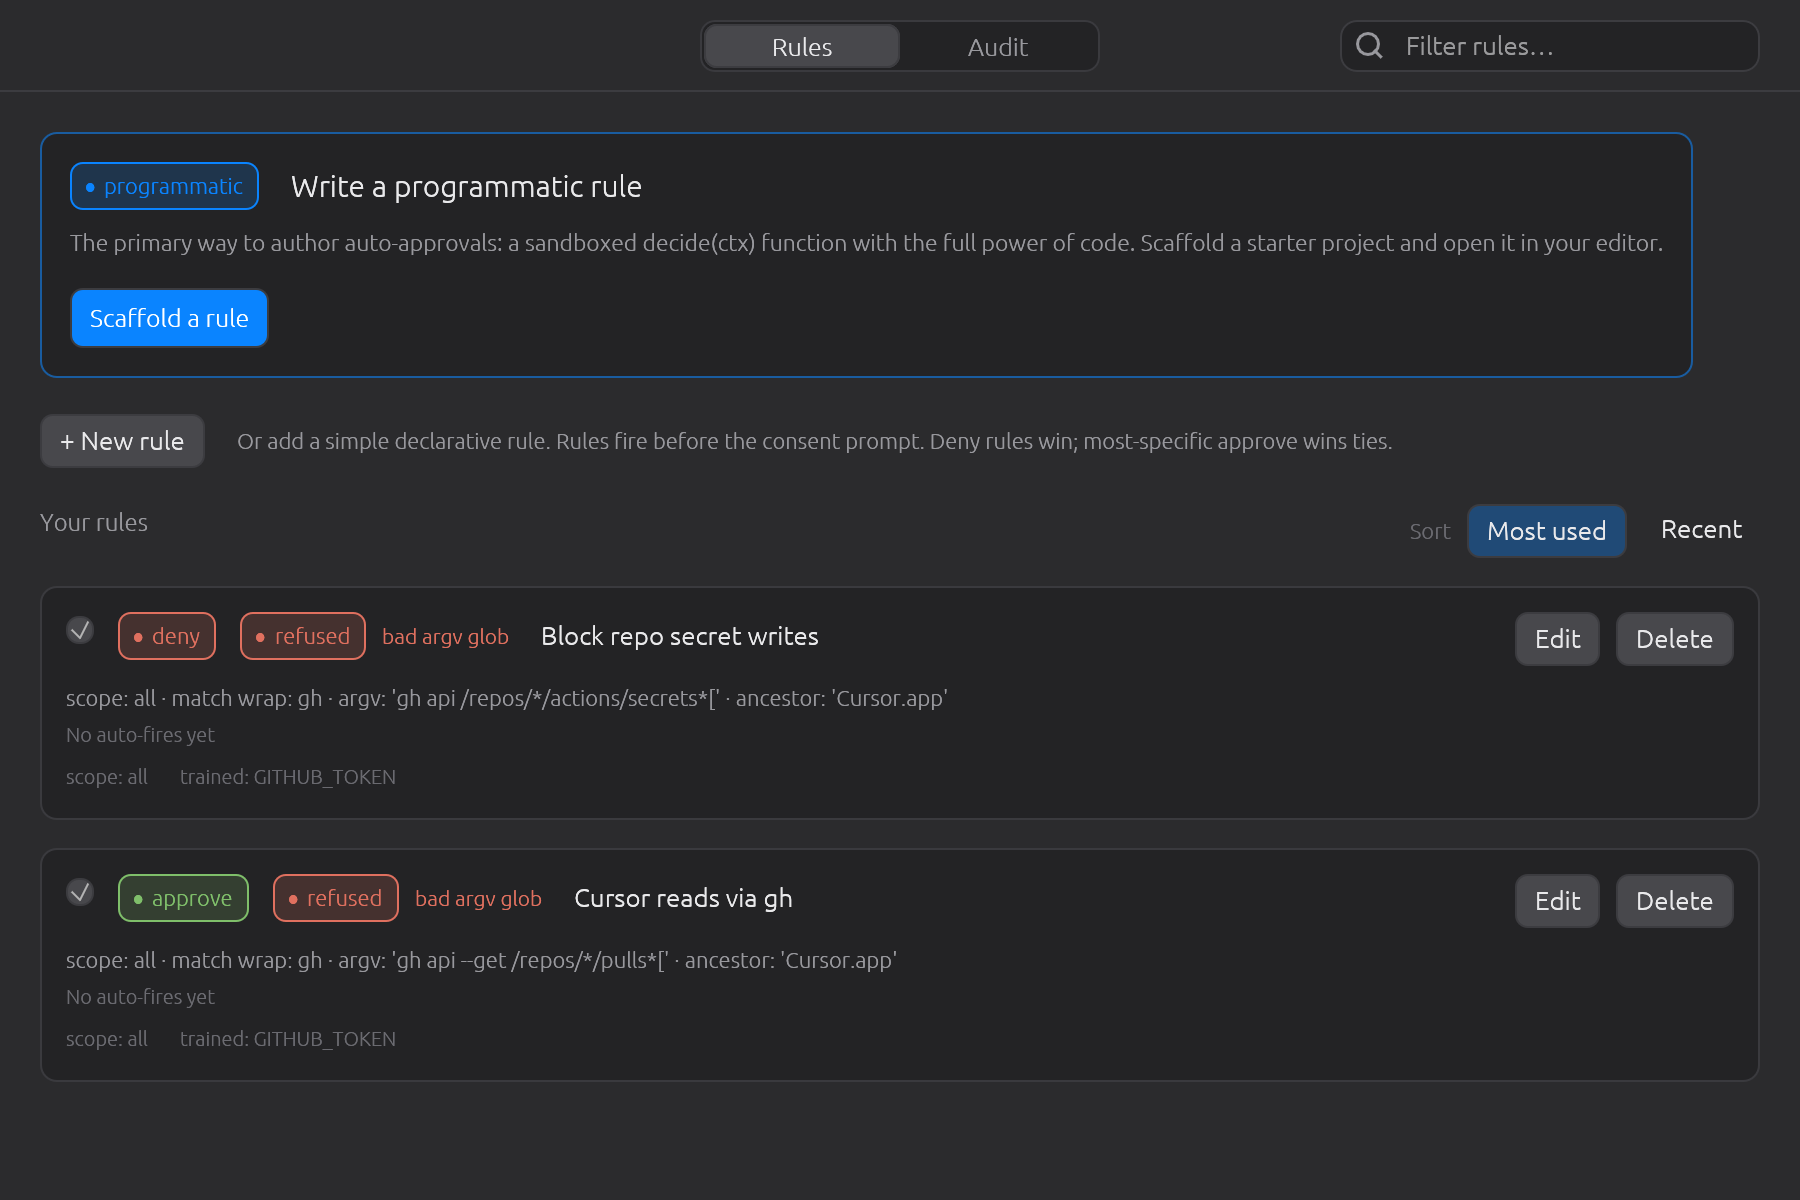1800x1200 pixels.
Task: Click 'bad argv glob' on Block repo secret writes
Action: tap(445, 637)
